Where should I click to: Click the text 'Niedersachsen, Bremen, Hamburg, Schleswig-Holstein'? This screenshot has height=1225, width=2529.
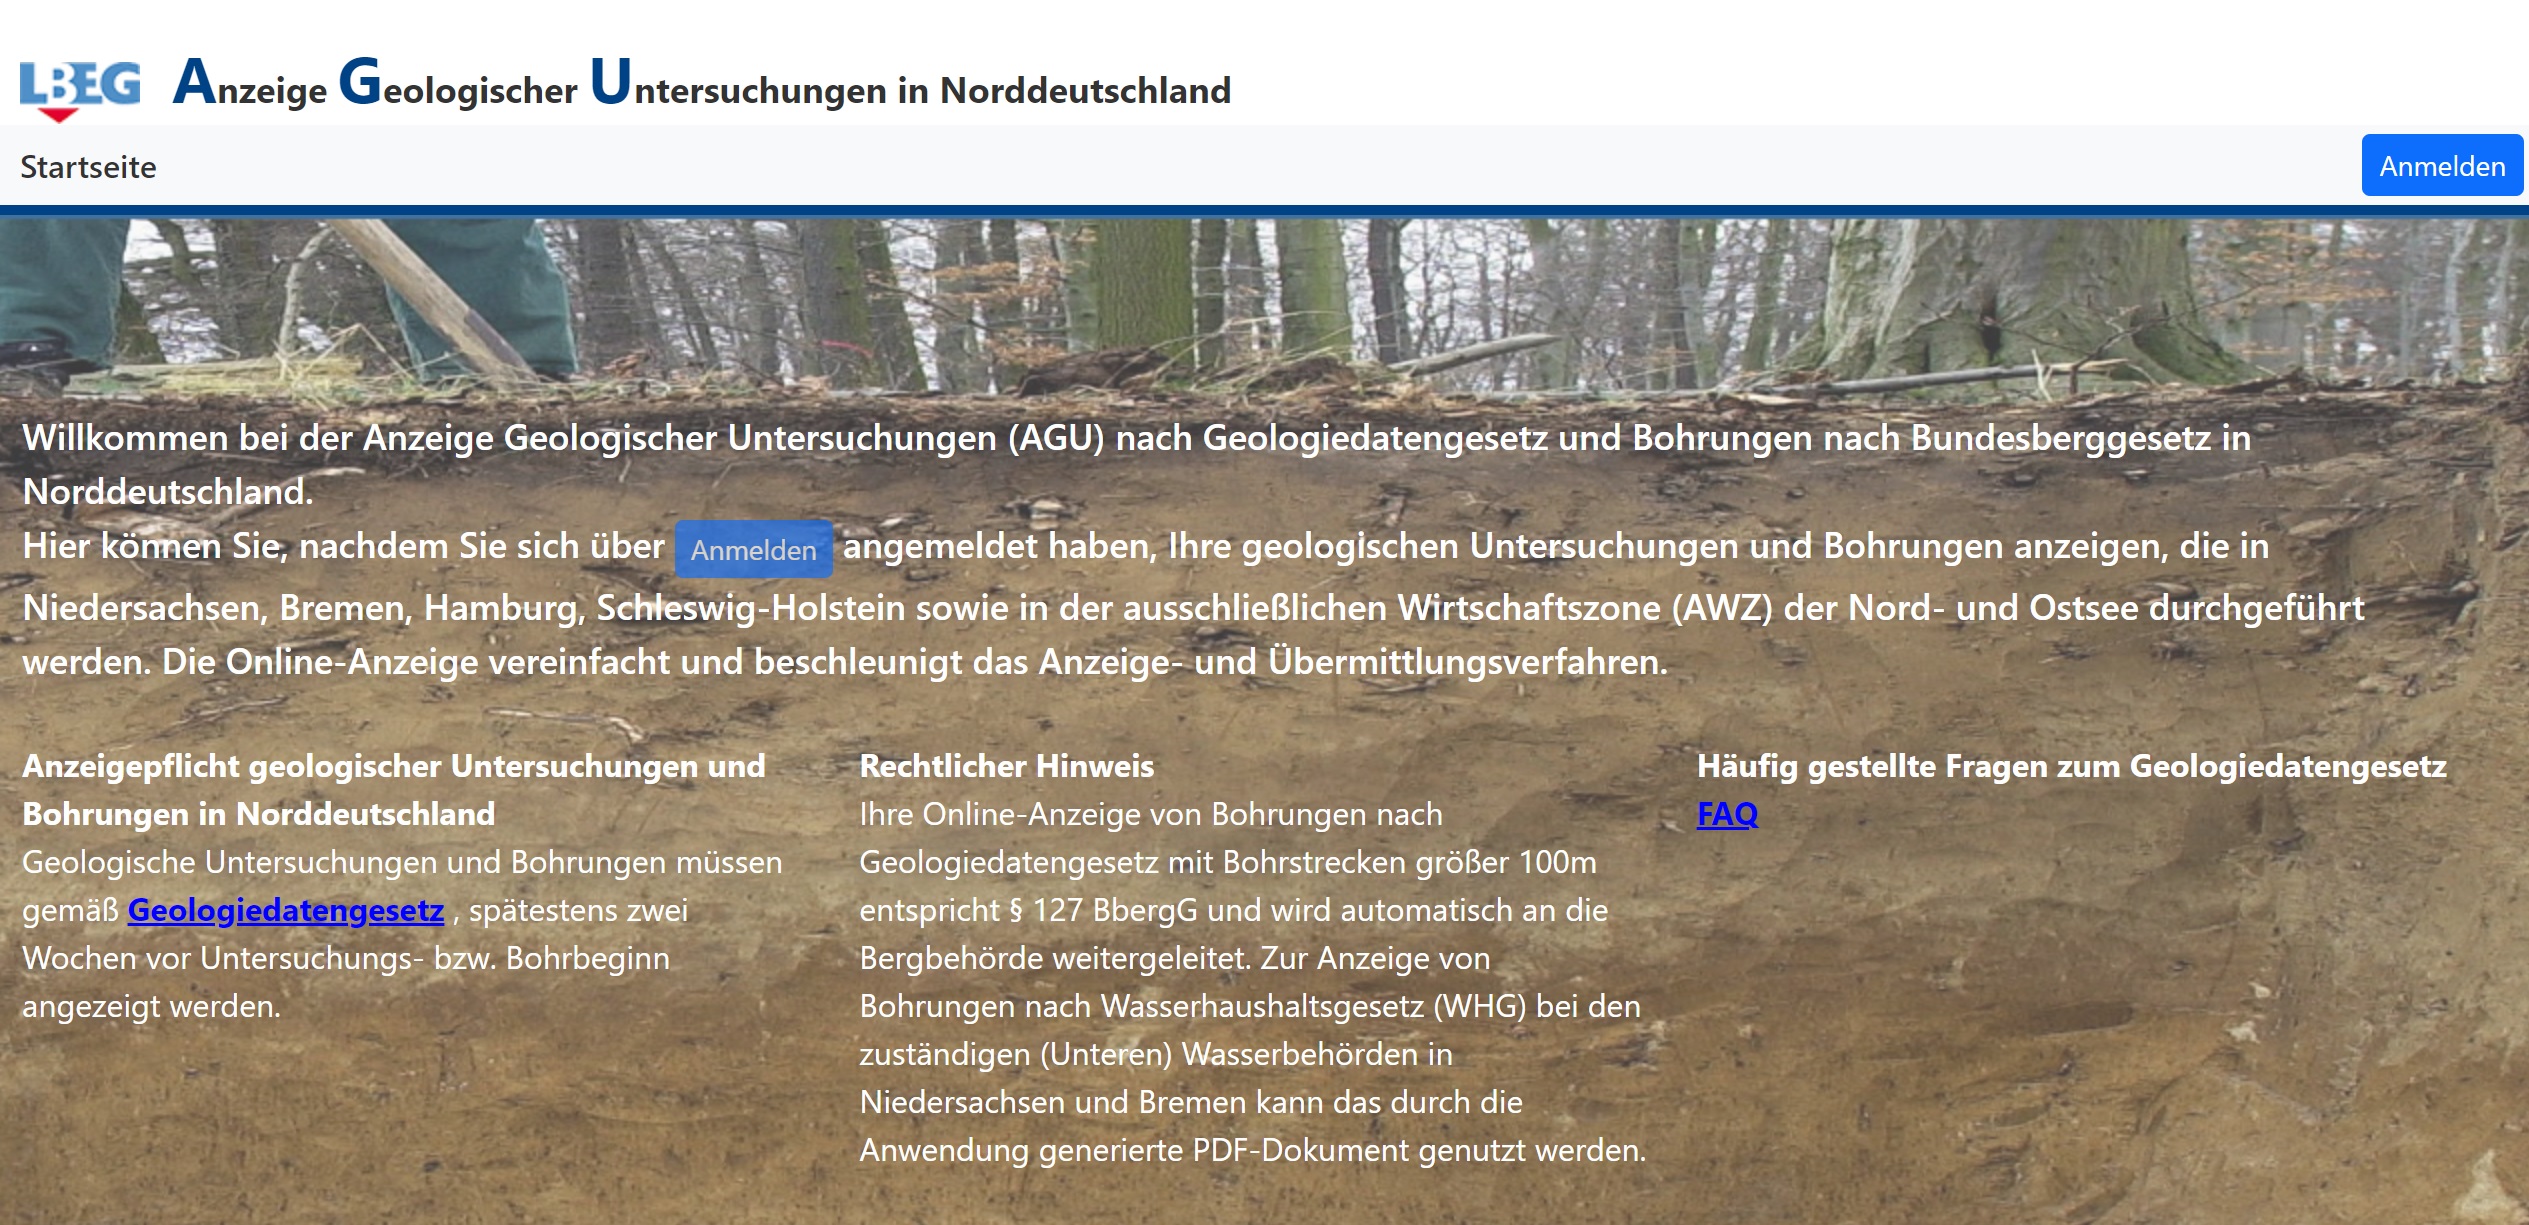(464, 608)
